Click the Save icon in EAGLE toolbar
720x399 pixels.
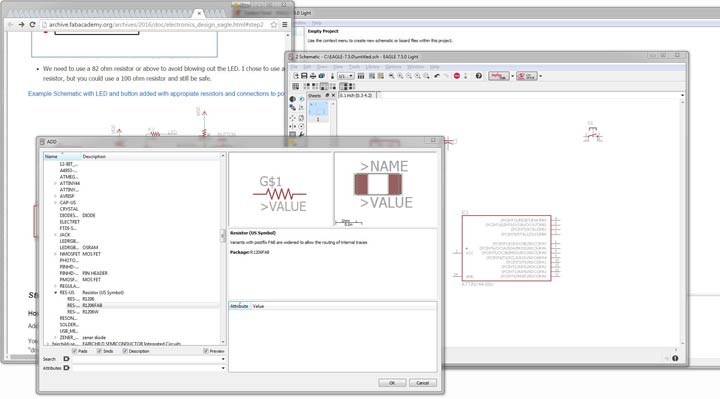click(304, 76)
